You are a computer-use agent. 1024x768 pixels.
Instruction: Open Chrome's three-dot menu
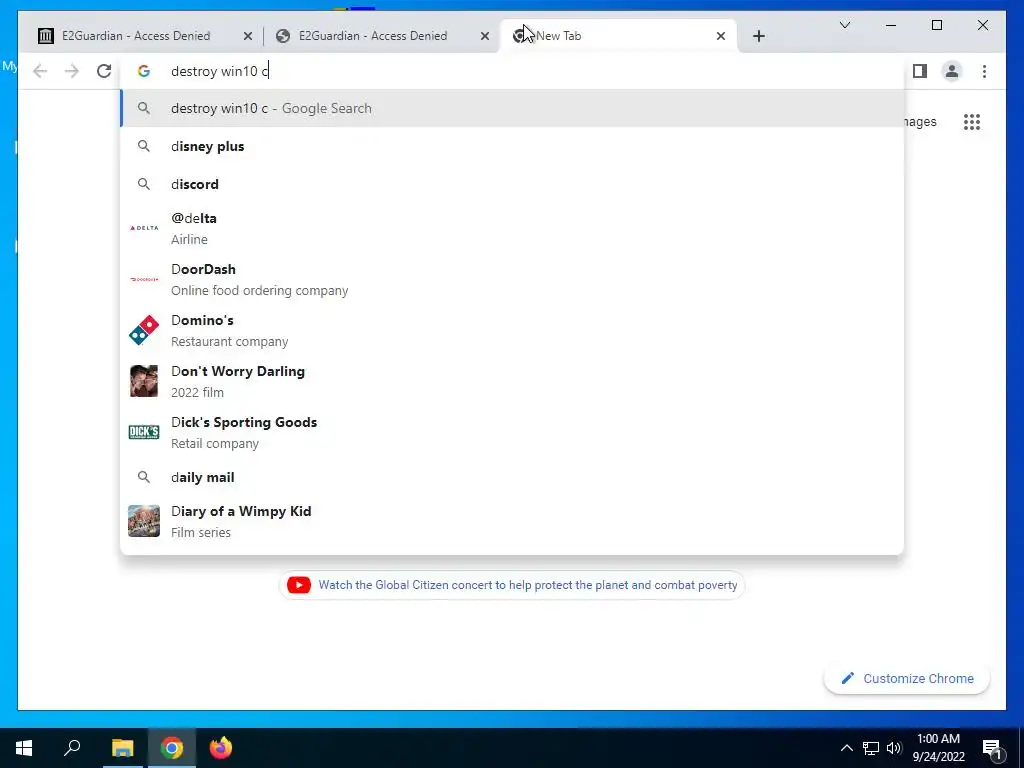984,71
